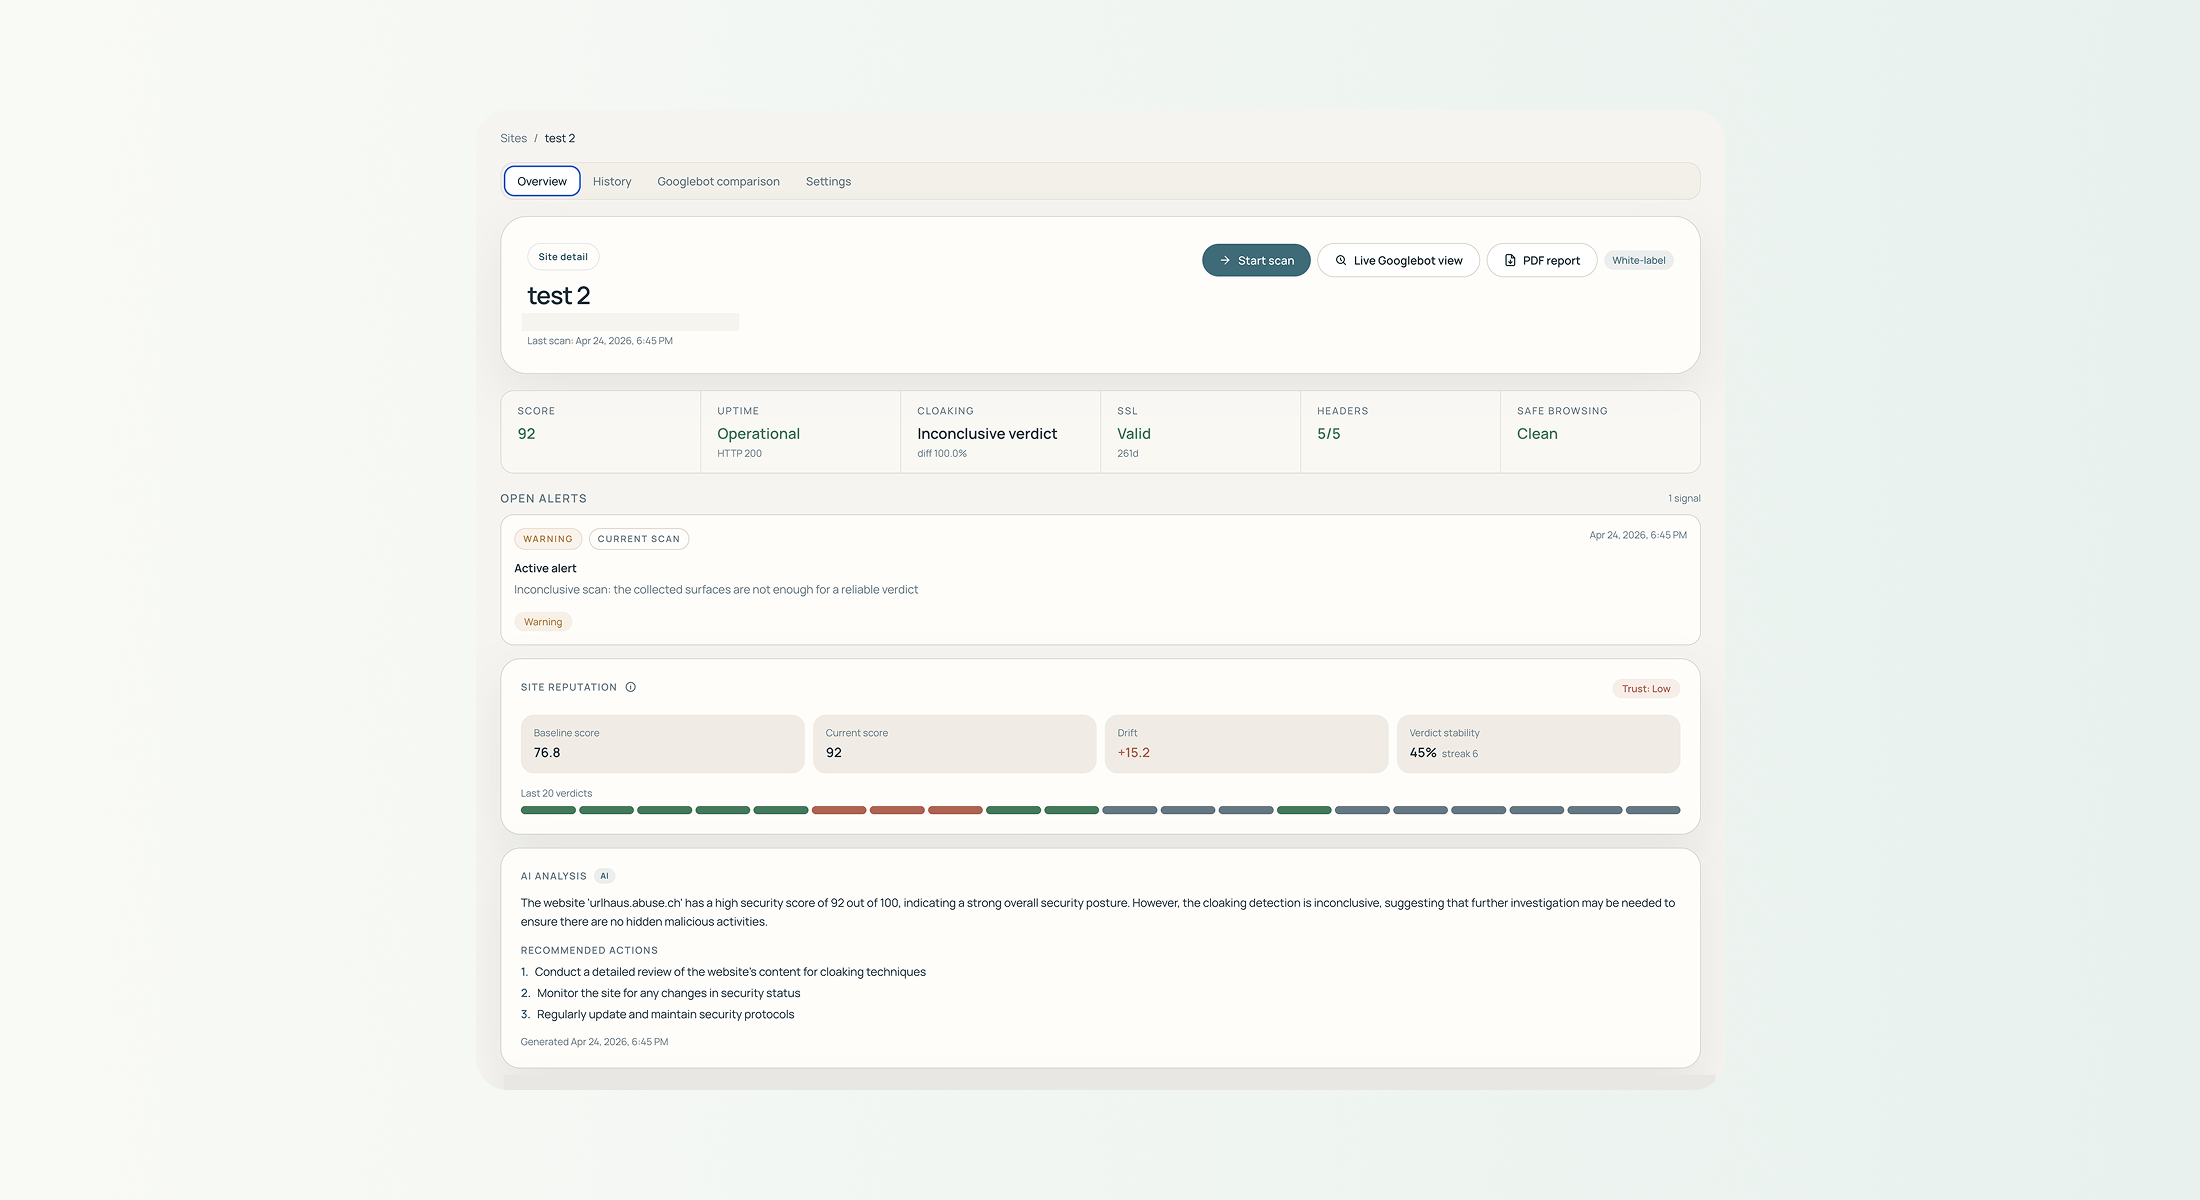Viewport: 2200px width, 1200px height.
Task: Click the first green verdict bar
Action: [x=548, y=810]
